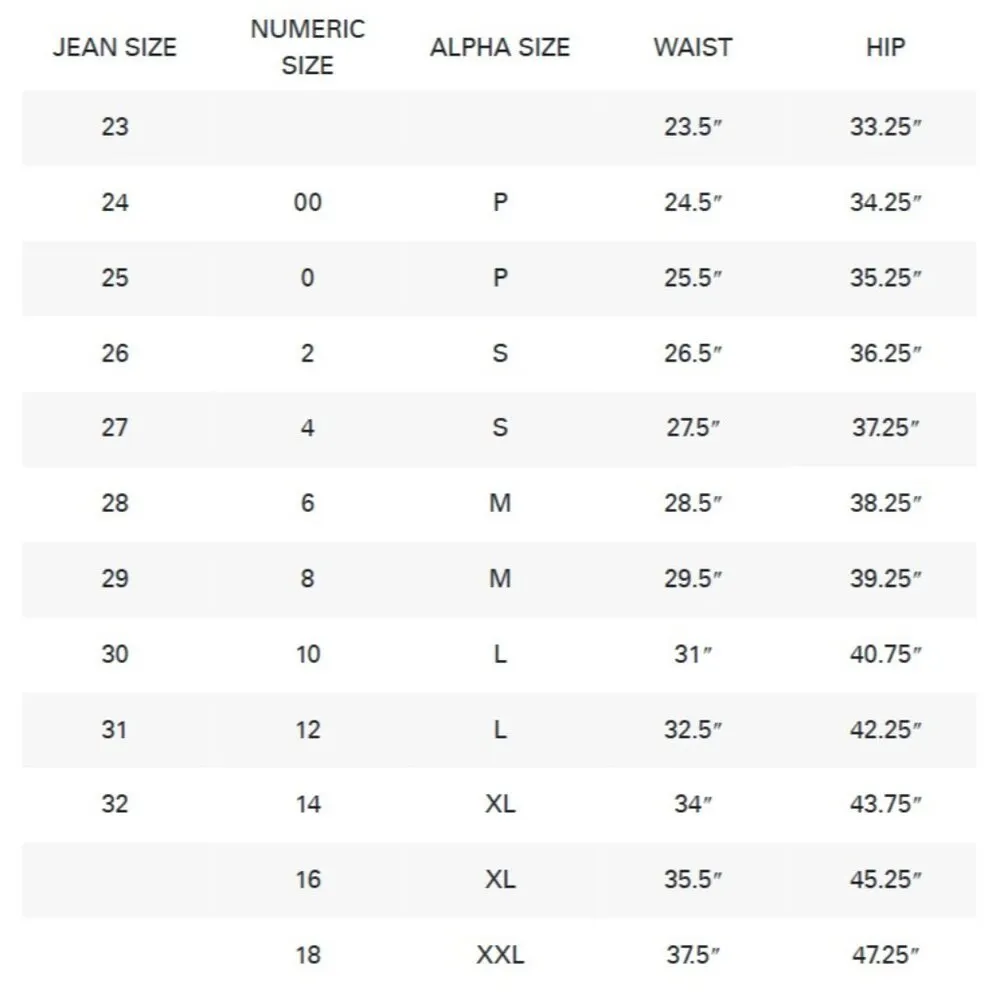1000x1000 pixels.
Task: Click hip measurement 47.25″ cell
Action: pos(885,955)
